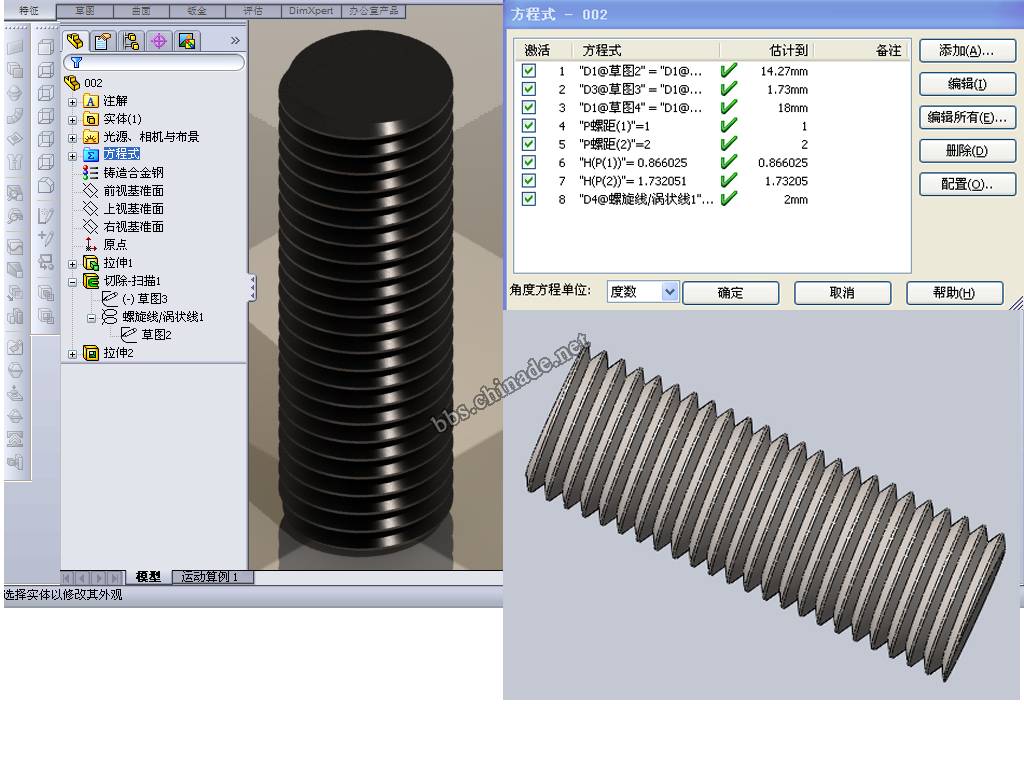Viewport: 1024px width, 768px height.
Task: Click the 螺旋线/涡状线1 helix icon
Action: tap(110, 317)
